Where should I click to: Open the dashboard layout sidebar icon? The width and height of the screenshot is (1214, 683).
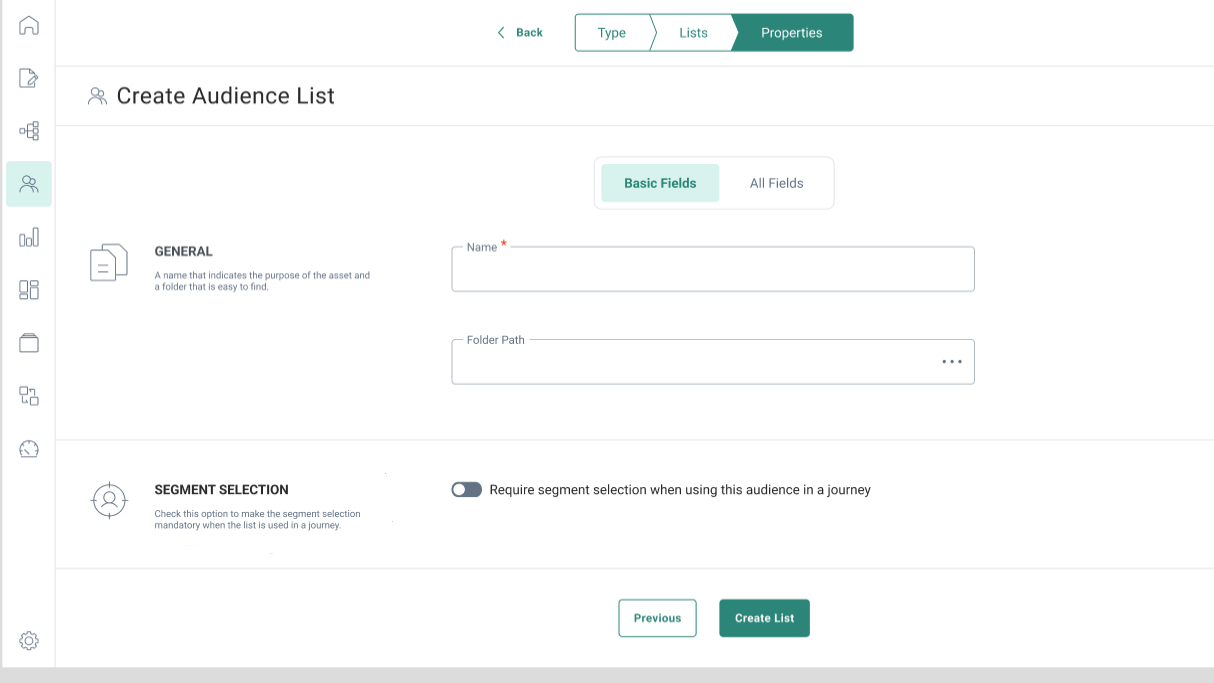pos(29,290)
